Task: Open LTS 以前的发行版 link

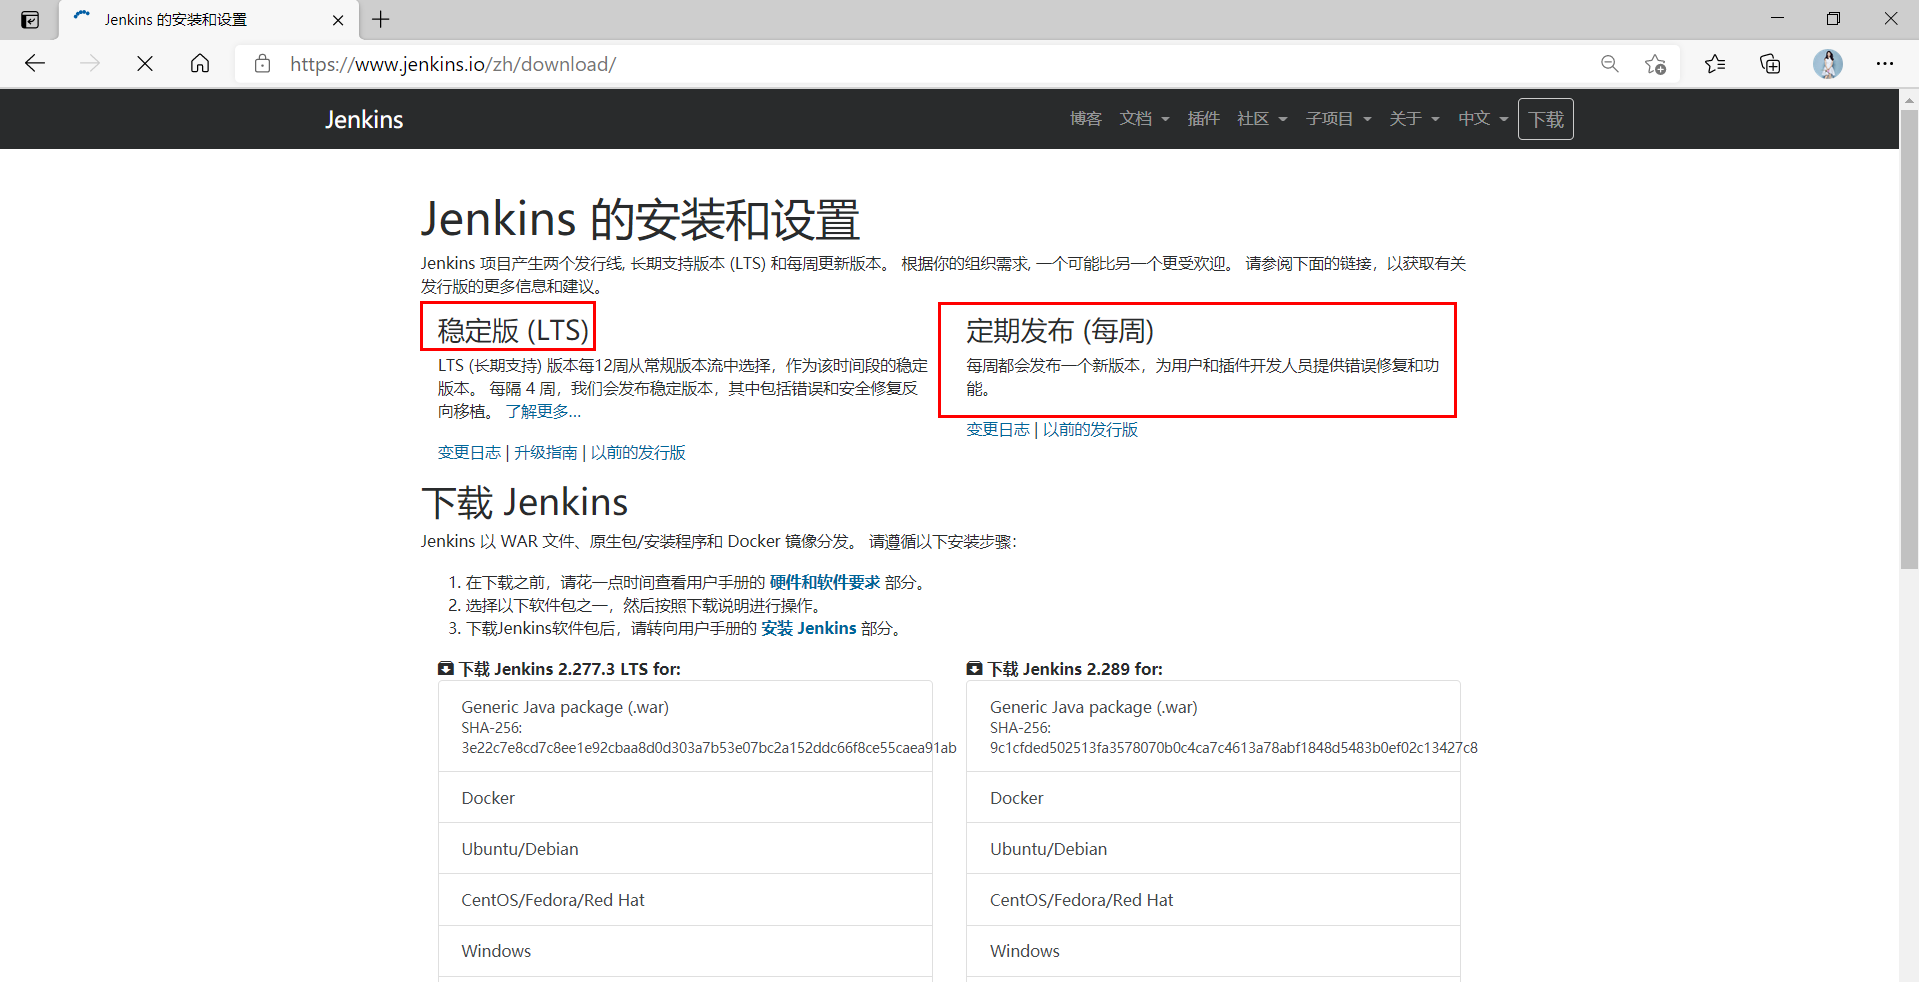Action: (x=638, y=452)
